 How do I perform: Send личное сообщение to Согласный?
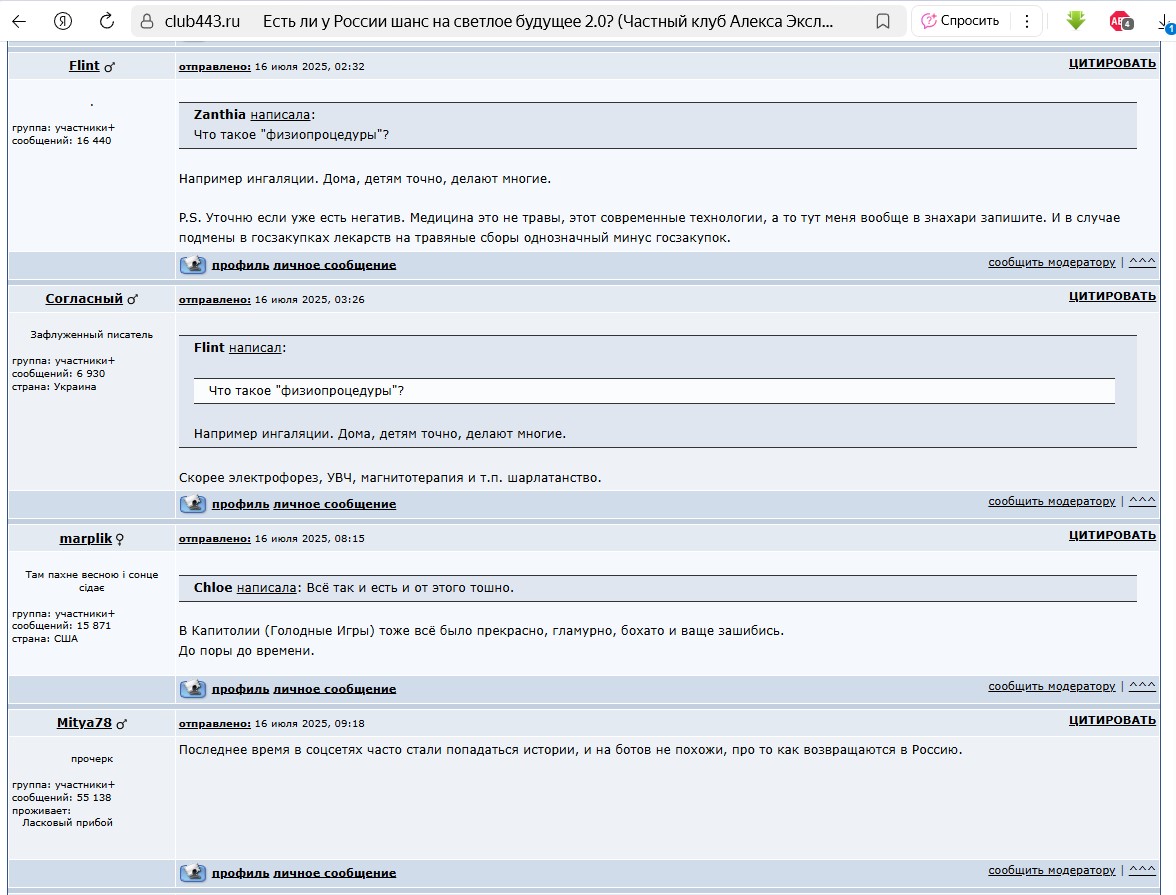[334, 504]
